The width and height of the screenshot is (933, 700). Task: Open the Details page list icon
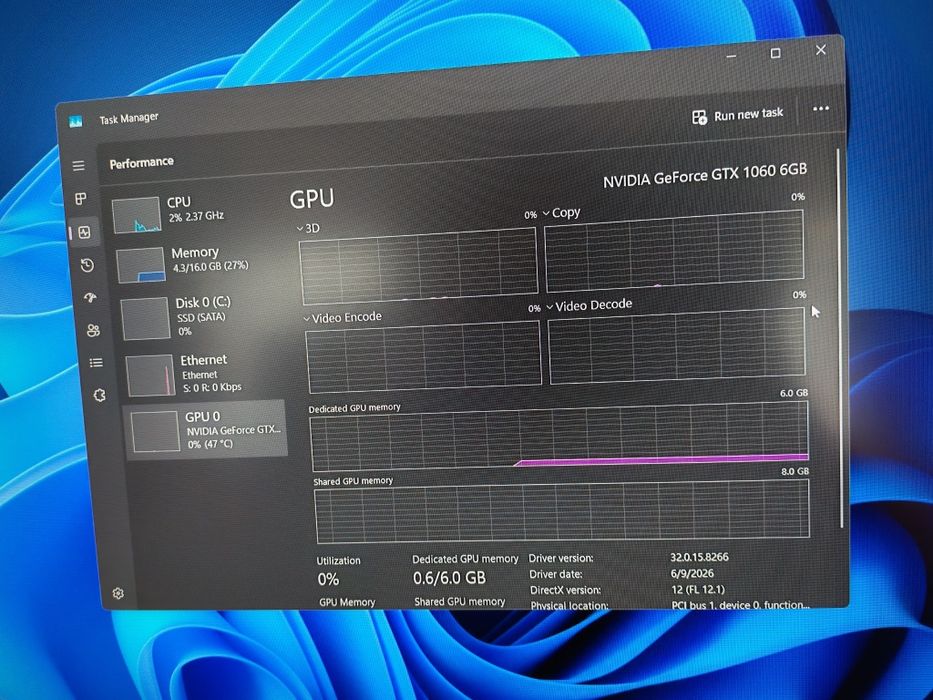click(x=96, y=362)
